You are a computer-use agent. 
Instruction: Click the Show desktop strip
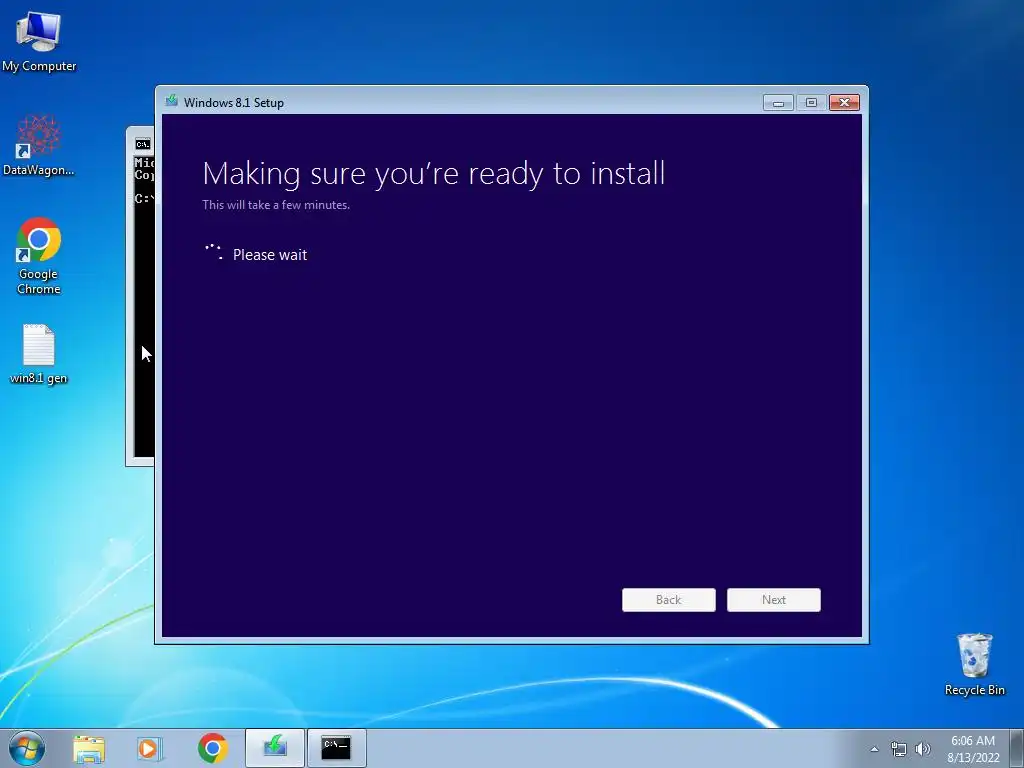[1017, 748]
